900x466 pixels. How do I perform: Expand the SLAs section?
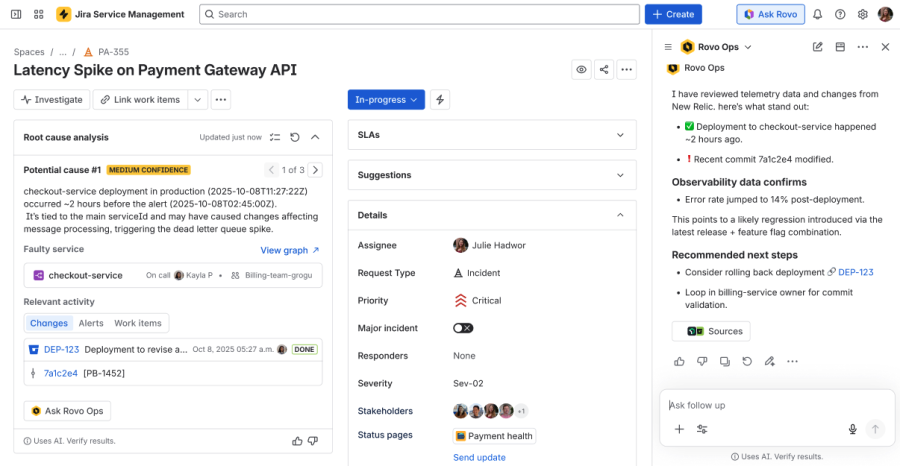click(492, 134)
